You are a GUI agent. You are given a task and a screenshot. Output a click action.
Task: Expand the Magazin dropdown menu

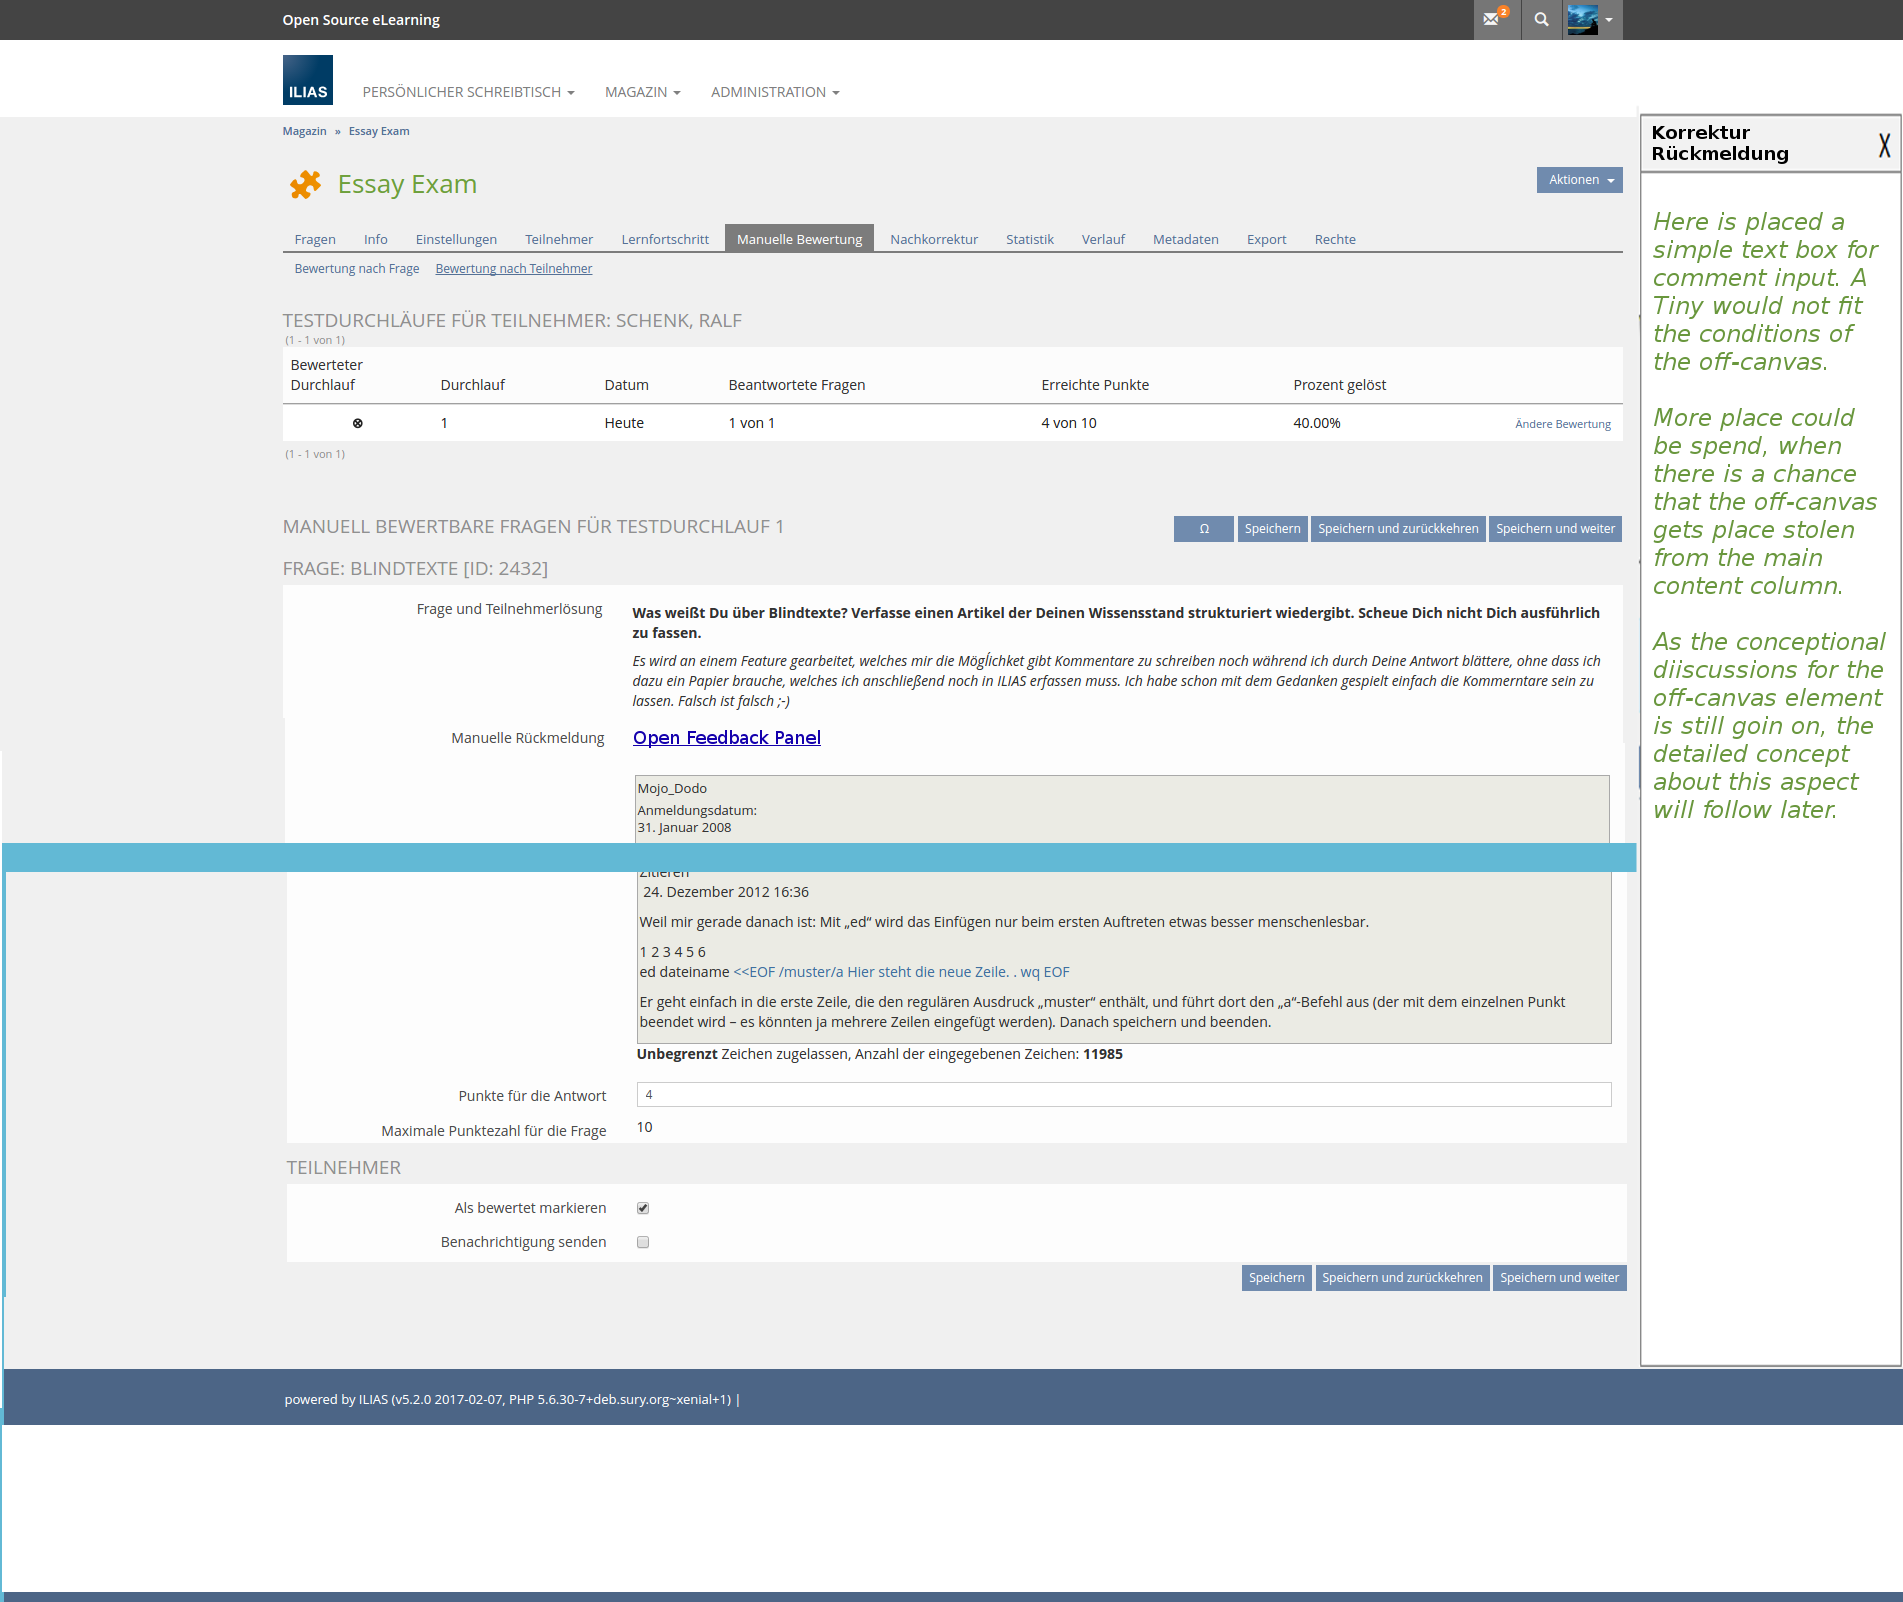[x=642, y=92]
